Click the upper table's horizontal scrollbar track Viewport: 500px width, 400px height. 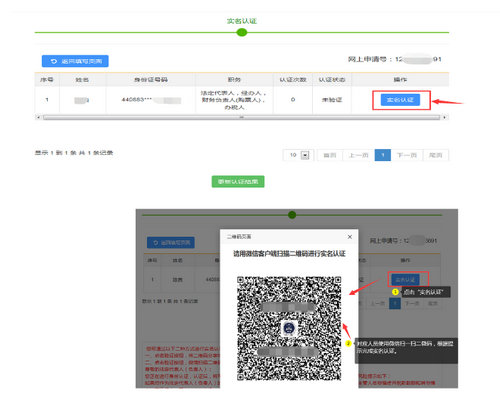(242, 117)
